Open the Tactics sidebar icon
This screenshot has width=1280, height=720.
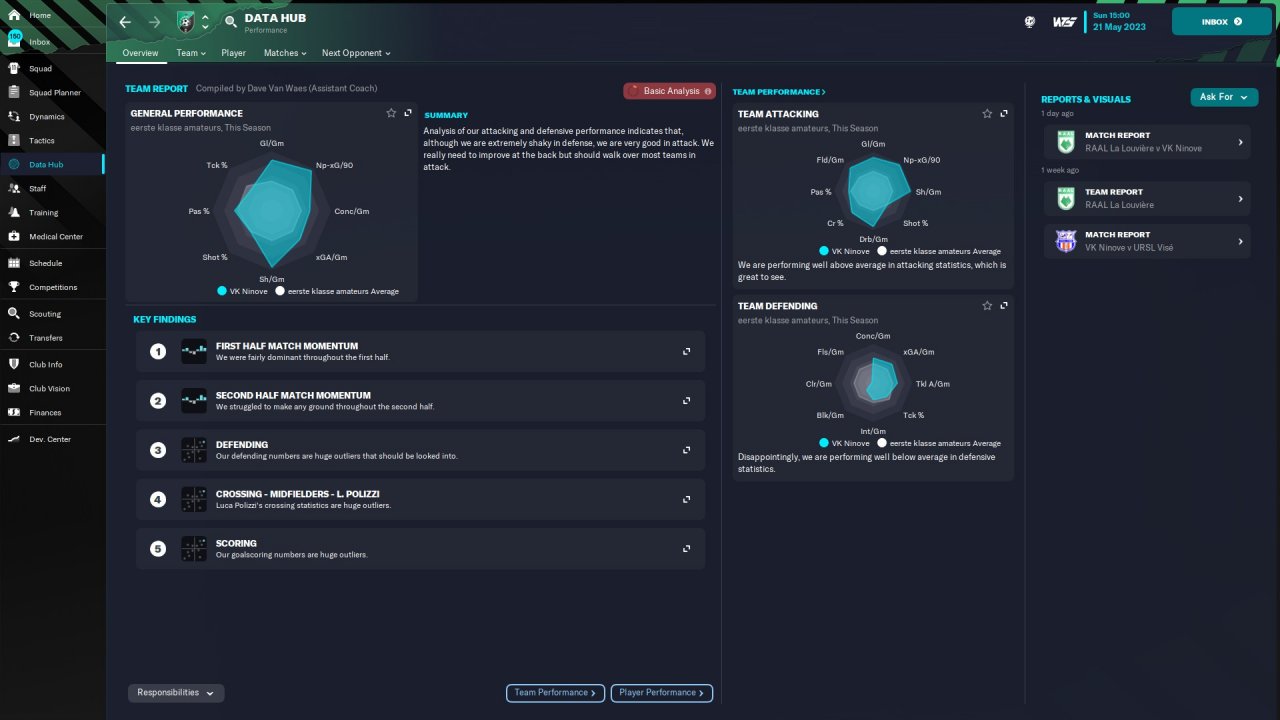pos(14,140)
